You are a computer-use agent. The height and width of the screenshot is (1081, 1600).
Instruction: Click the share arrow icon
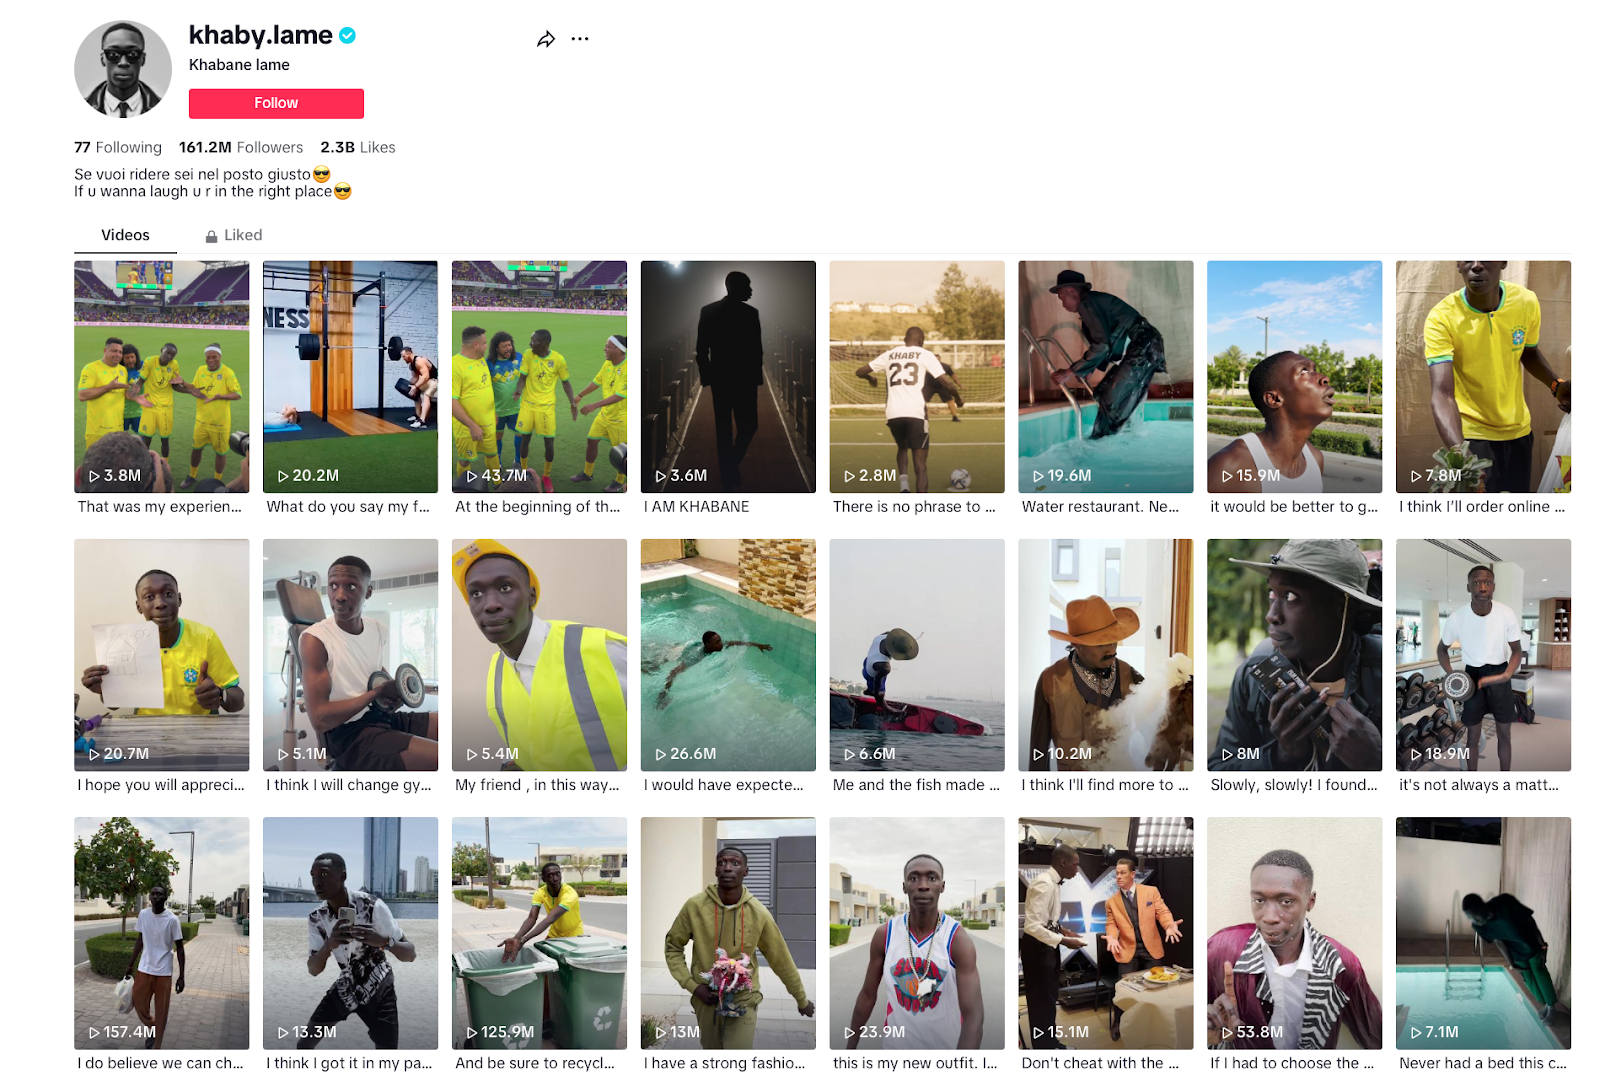[x=546, y=39]
